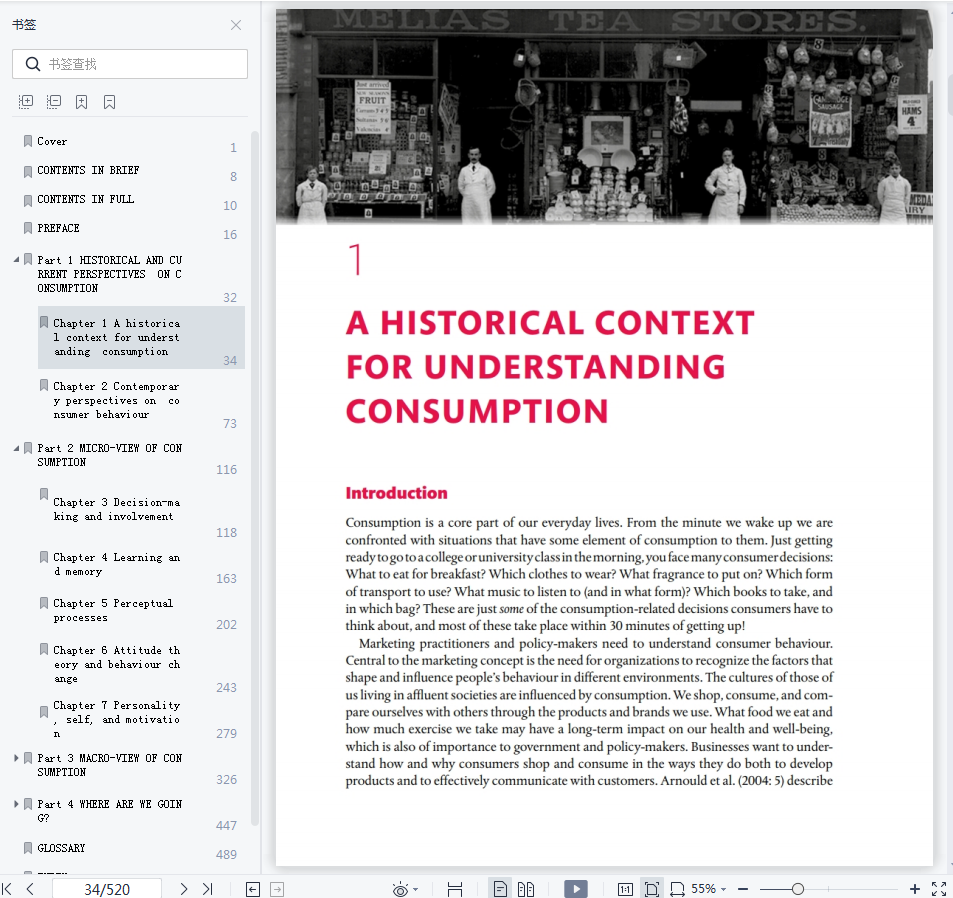This screenshot has height=898, width=953.
Task: Click bookmark flag icon beside PREFACE
Action: pos(27,228)
